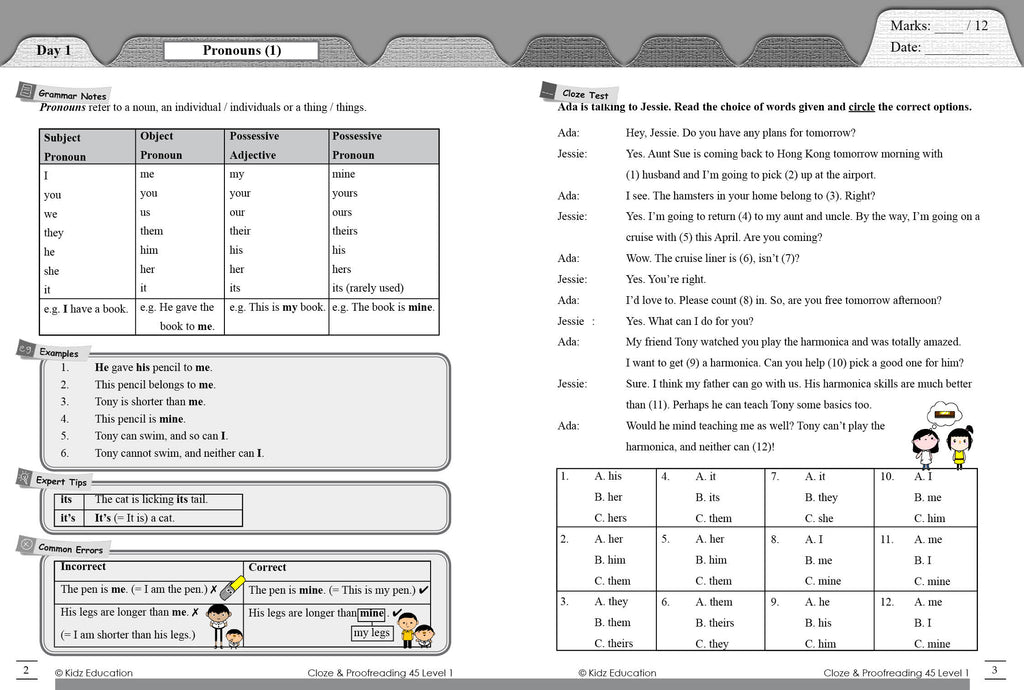
Task: Select the 'Possessive Pronoun' column header
Action: [384, 146]
